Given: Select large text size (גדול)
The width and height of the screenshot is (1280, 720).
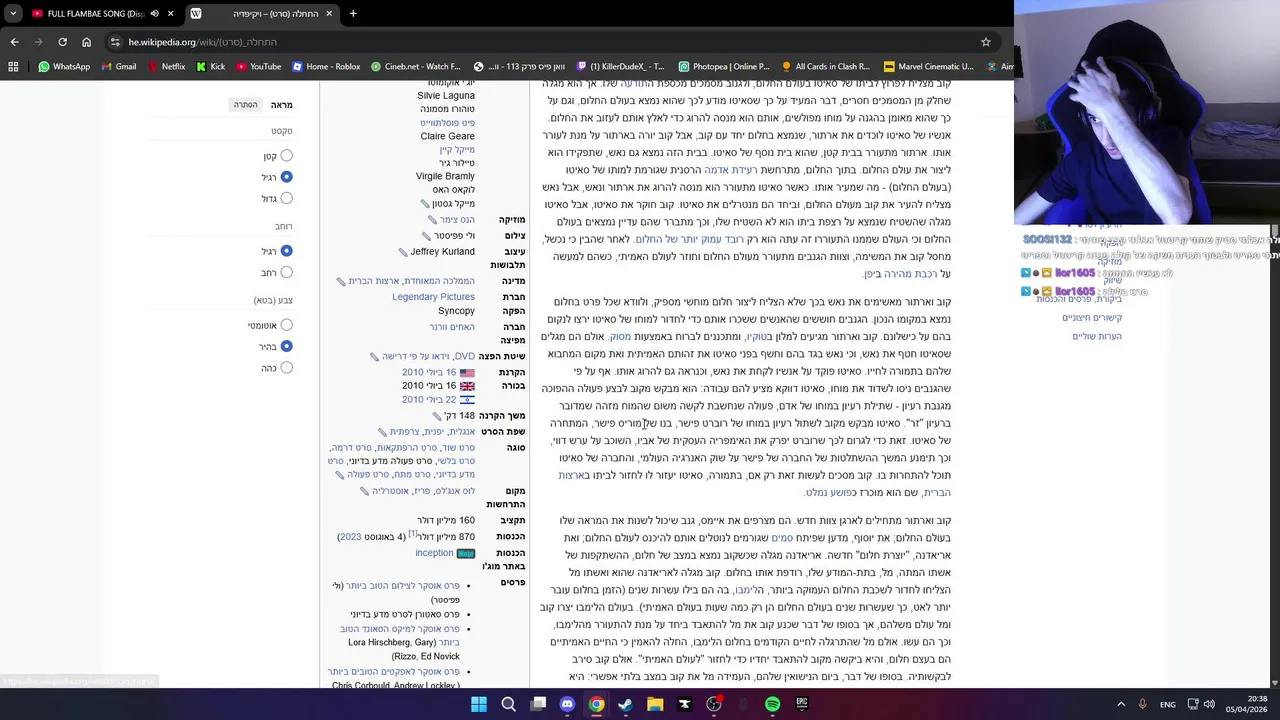Looking at the screenshot, I should [286, 198].
